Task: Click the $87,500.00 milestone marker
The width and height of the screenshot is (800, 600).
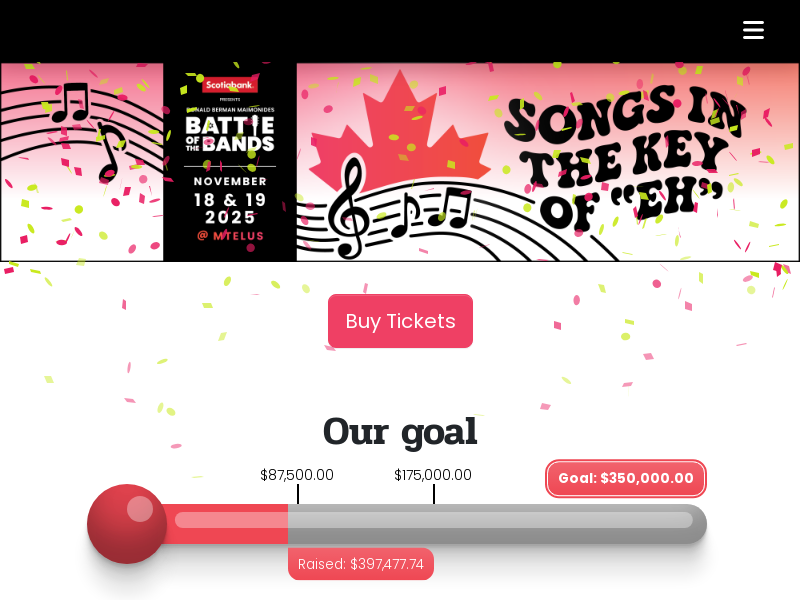Action: click(x=297, y=475)
